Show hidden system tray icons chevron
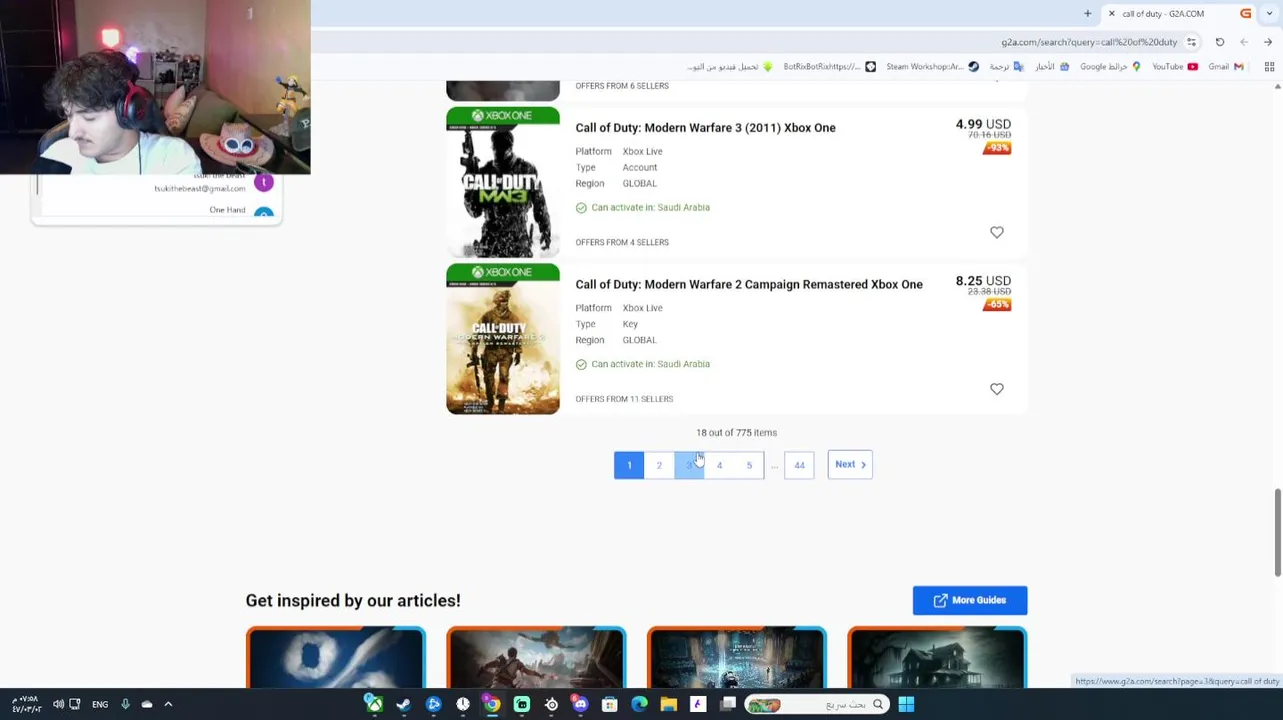This screenshot has width=1283, height=720. (x=168, y=705)
